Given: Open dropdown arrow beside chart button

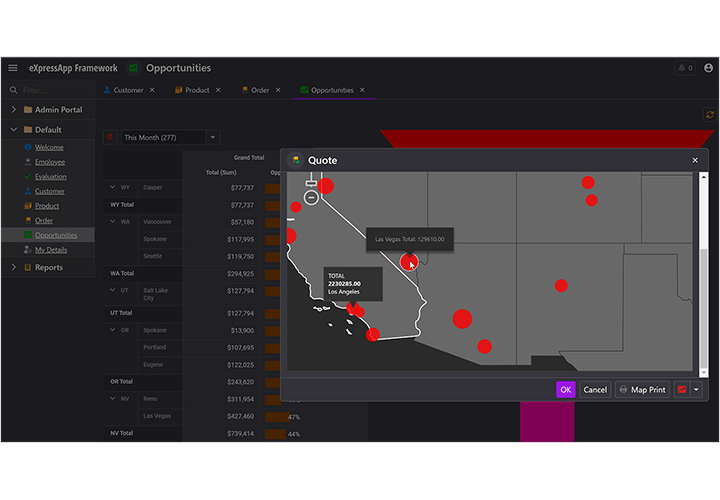Looking at the screenshot, I should (696, 390).
